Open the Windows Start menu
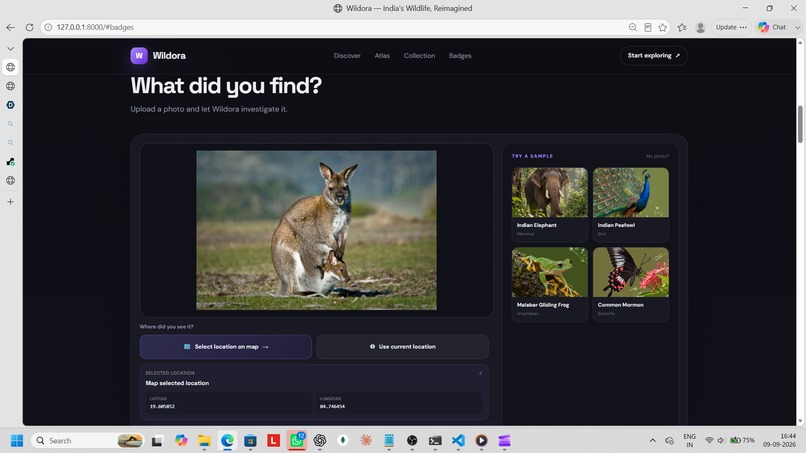 [17, 441]
